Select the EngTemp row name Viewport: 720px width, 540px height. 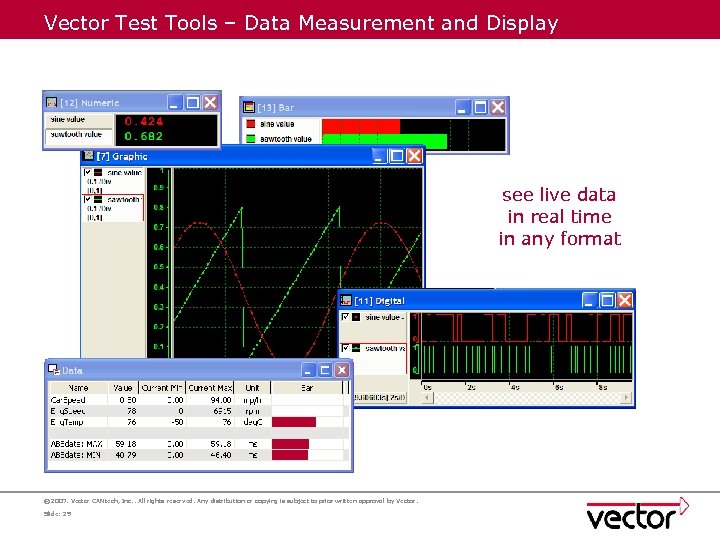pos(67,422)
